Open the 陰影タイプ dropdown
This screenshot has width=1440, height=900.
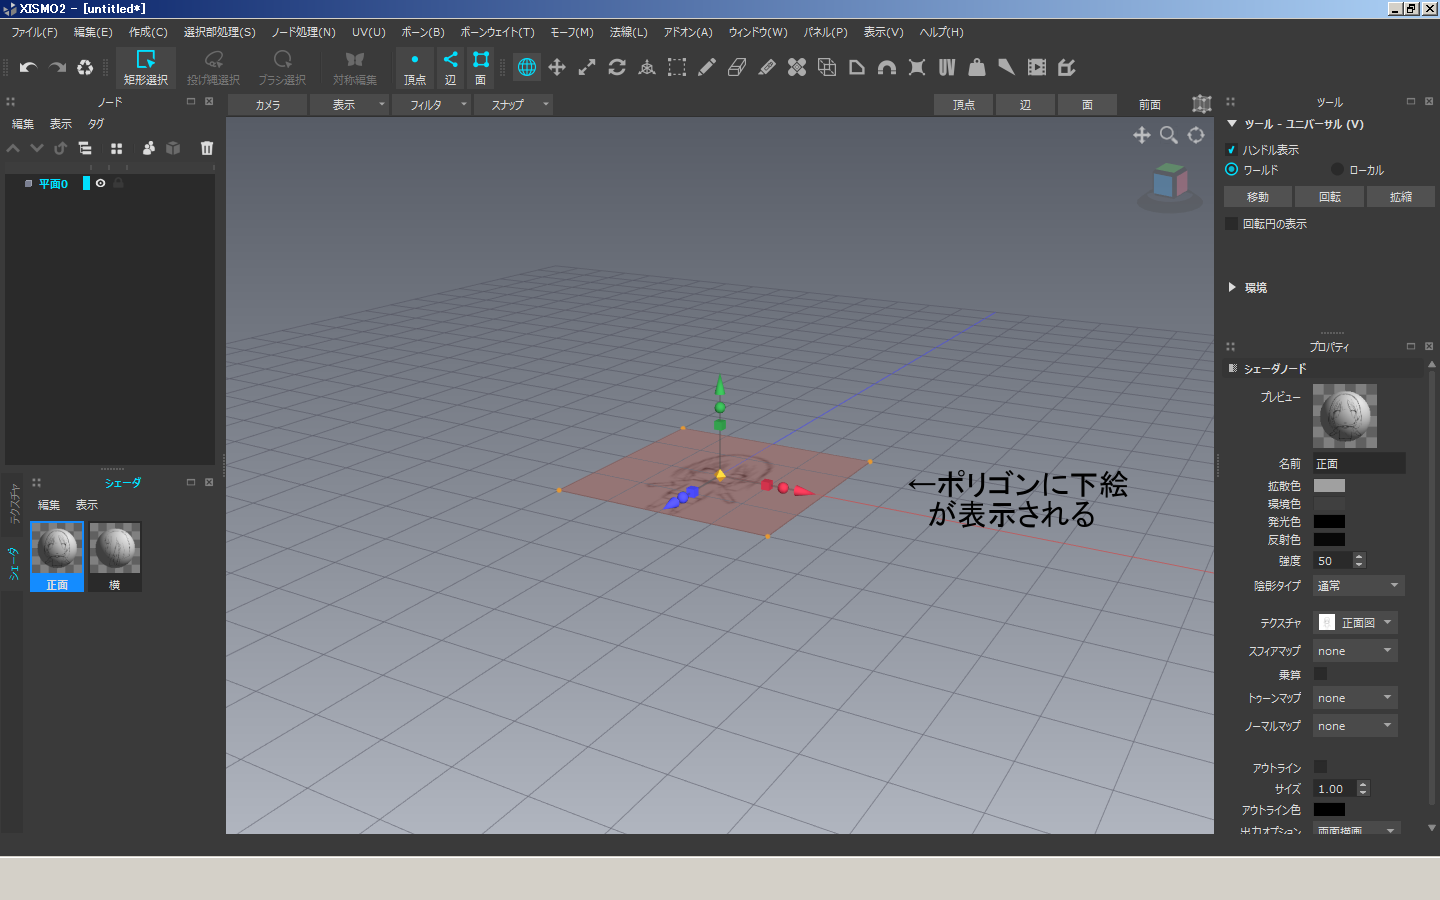pos(1359,586)
